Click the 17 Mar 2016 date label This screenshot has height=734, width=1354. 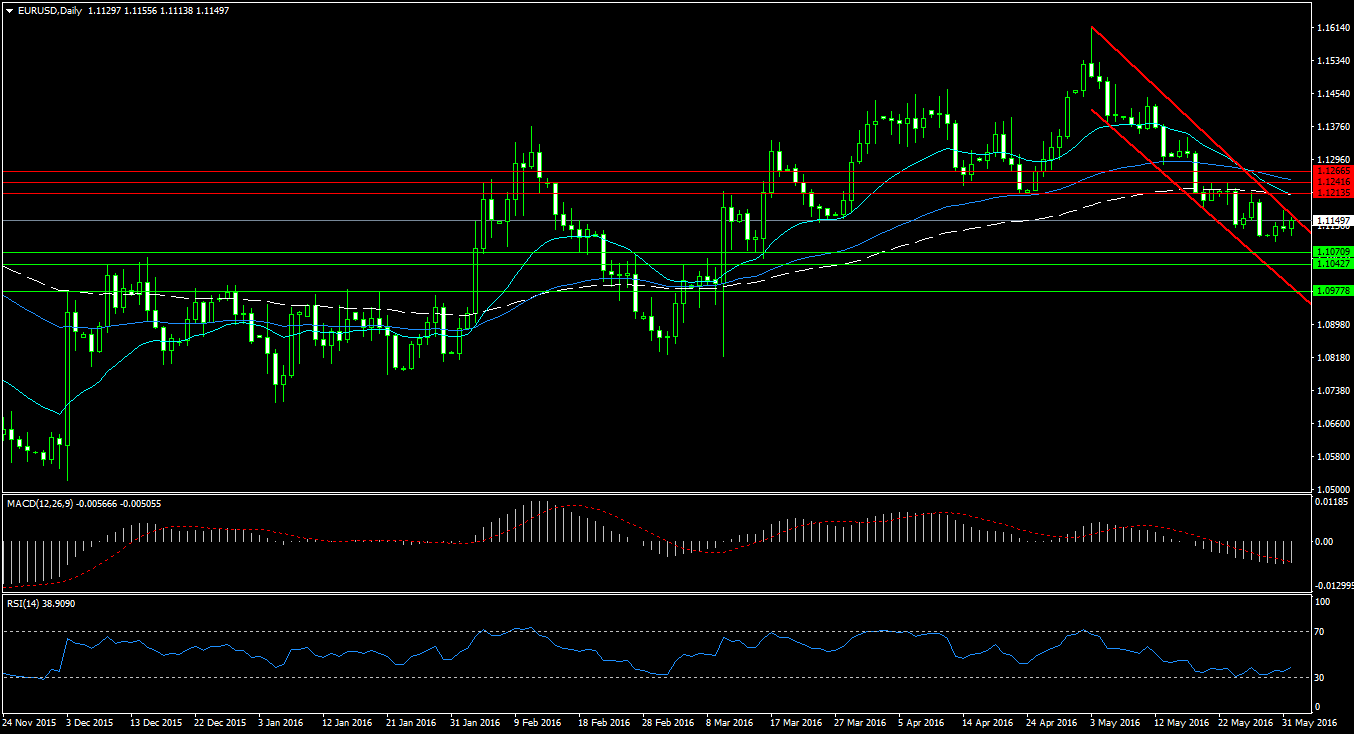coord(797,721)
